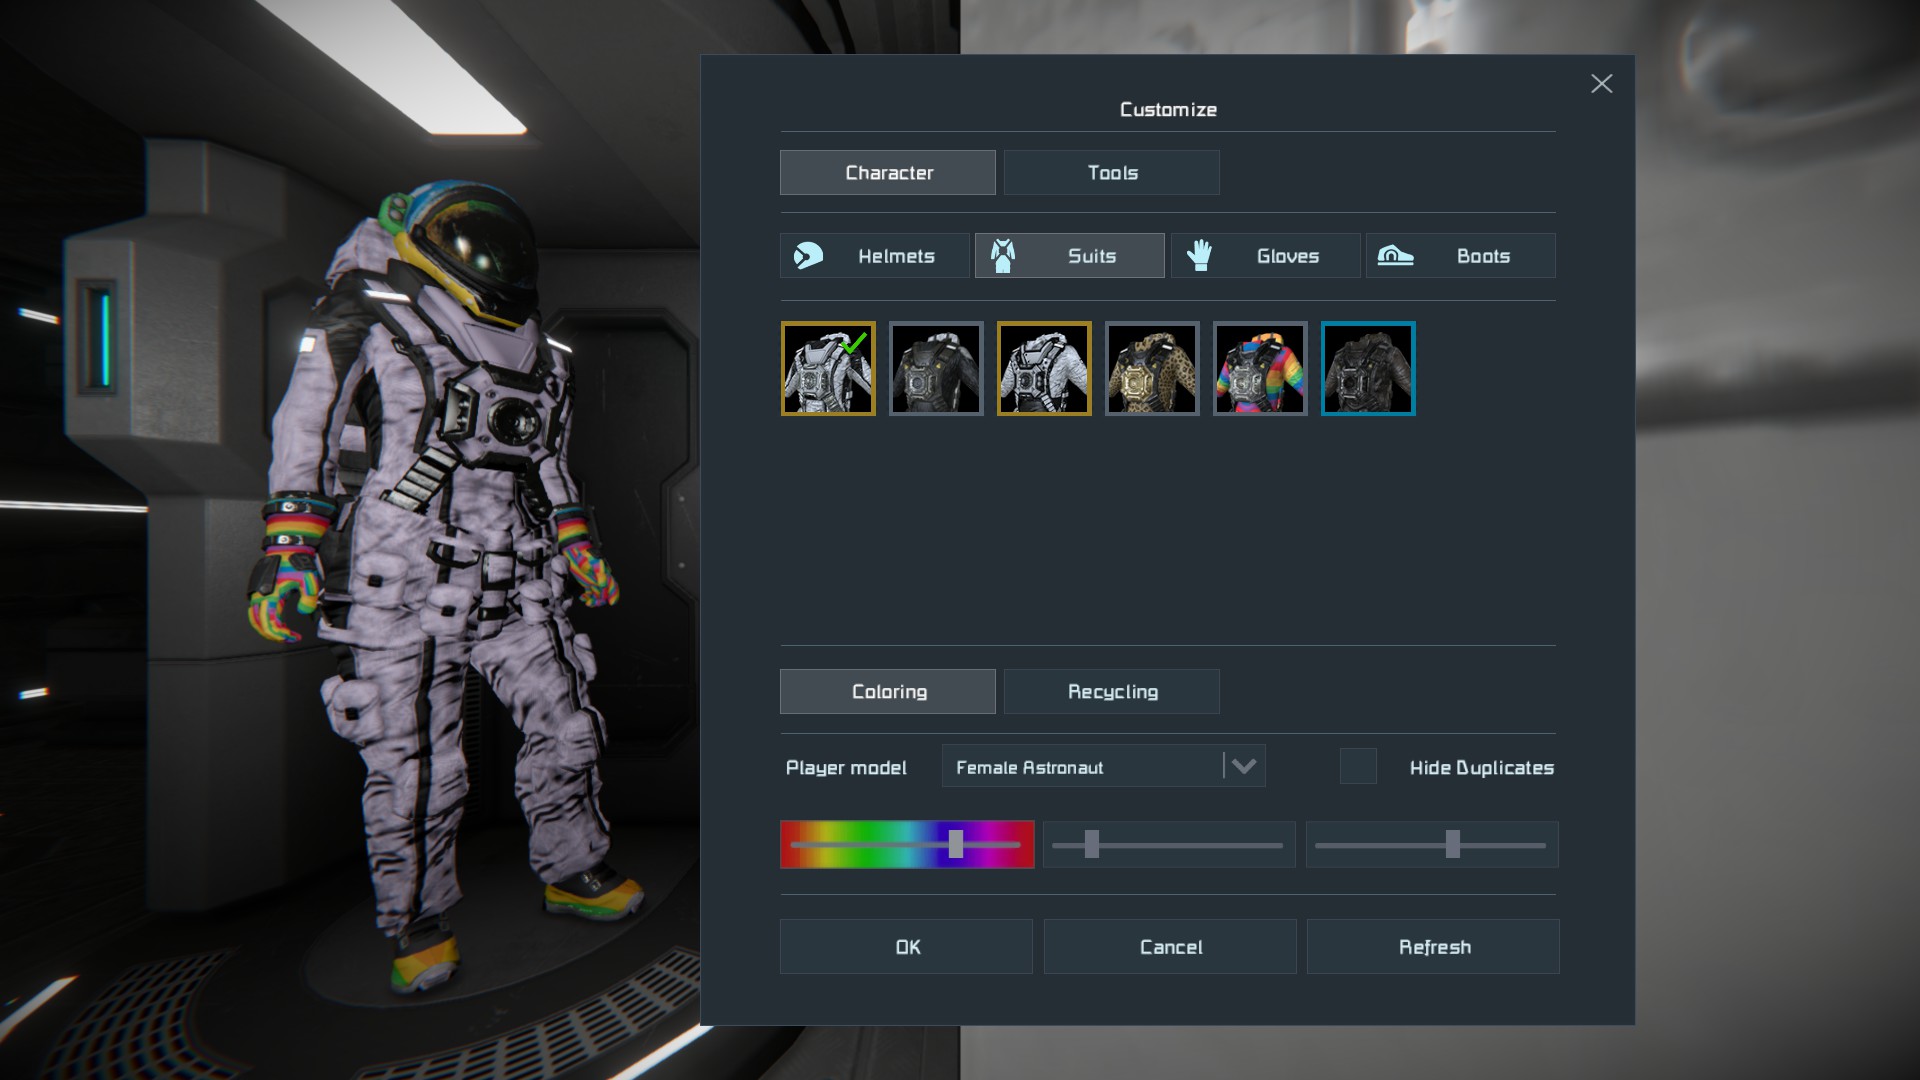Choose the dark suit with blue border
This screenshot has height=1080, width=1920.
pyautogui.click(x=1368, y=369)
